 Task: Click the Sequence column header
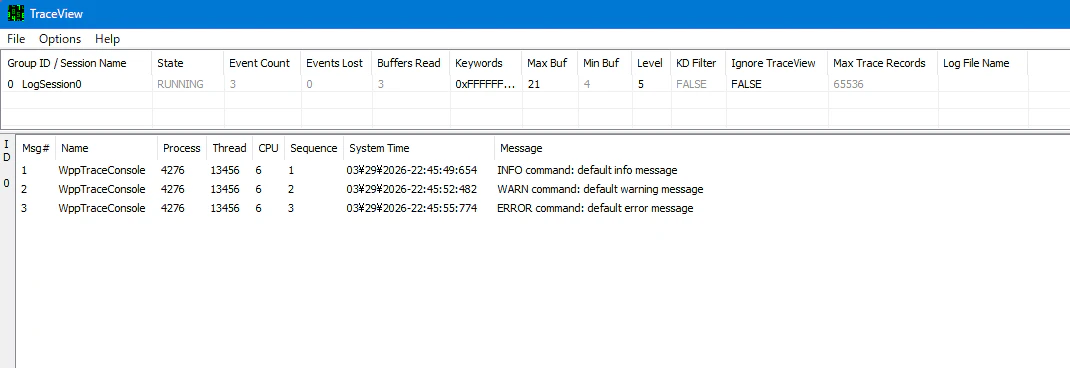tap(313, 147)
